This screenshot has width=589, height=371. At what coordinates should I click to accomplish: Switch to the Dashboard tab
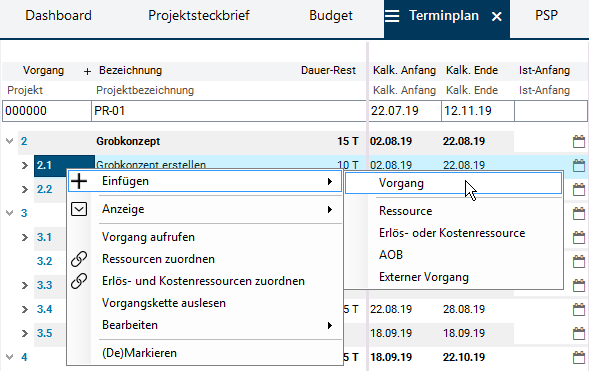59,16
